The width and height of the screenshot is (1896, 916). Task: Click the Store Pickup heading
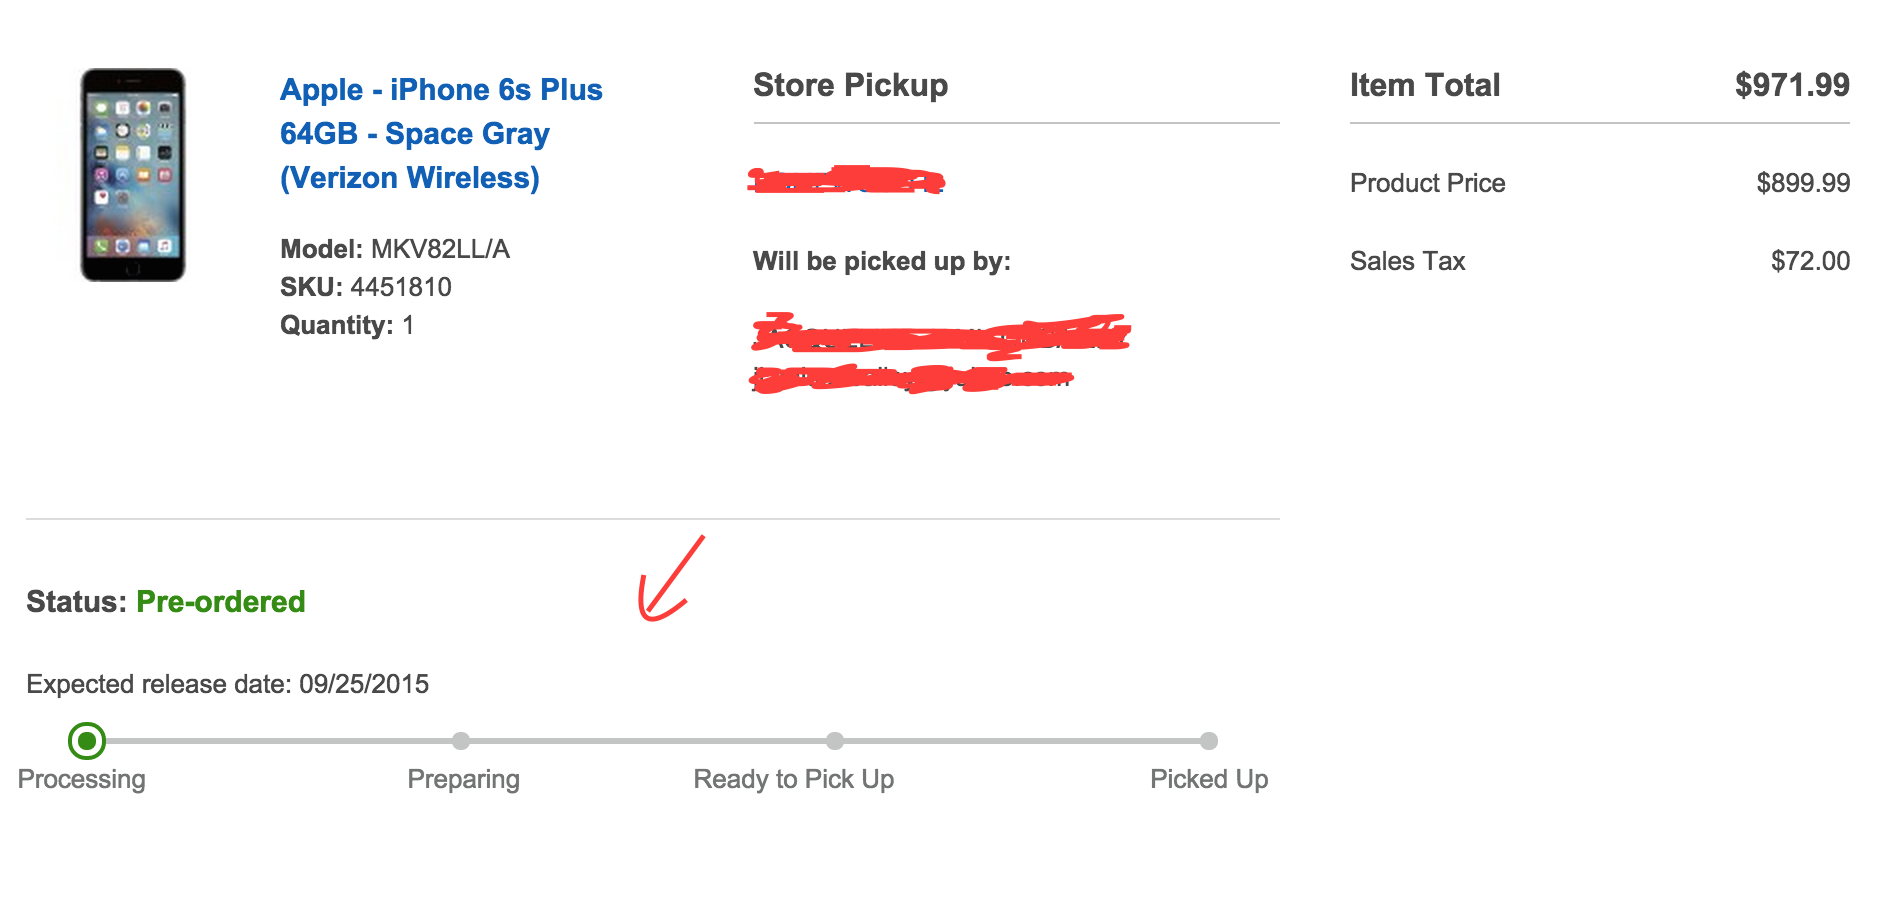coord(850,86)
